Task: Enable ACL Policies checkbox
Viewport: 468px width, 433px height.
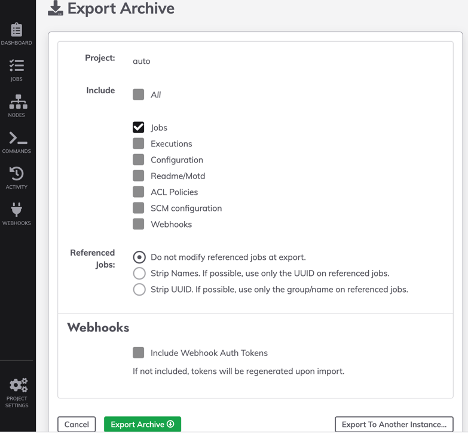Action: click(x=138, y=192)
